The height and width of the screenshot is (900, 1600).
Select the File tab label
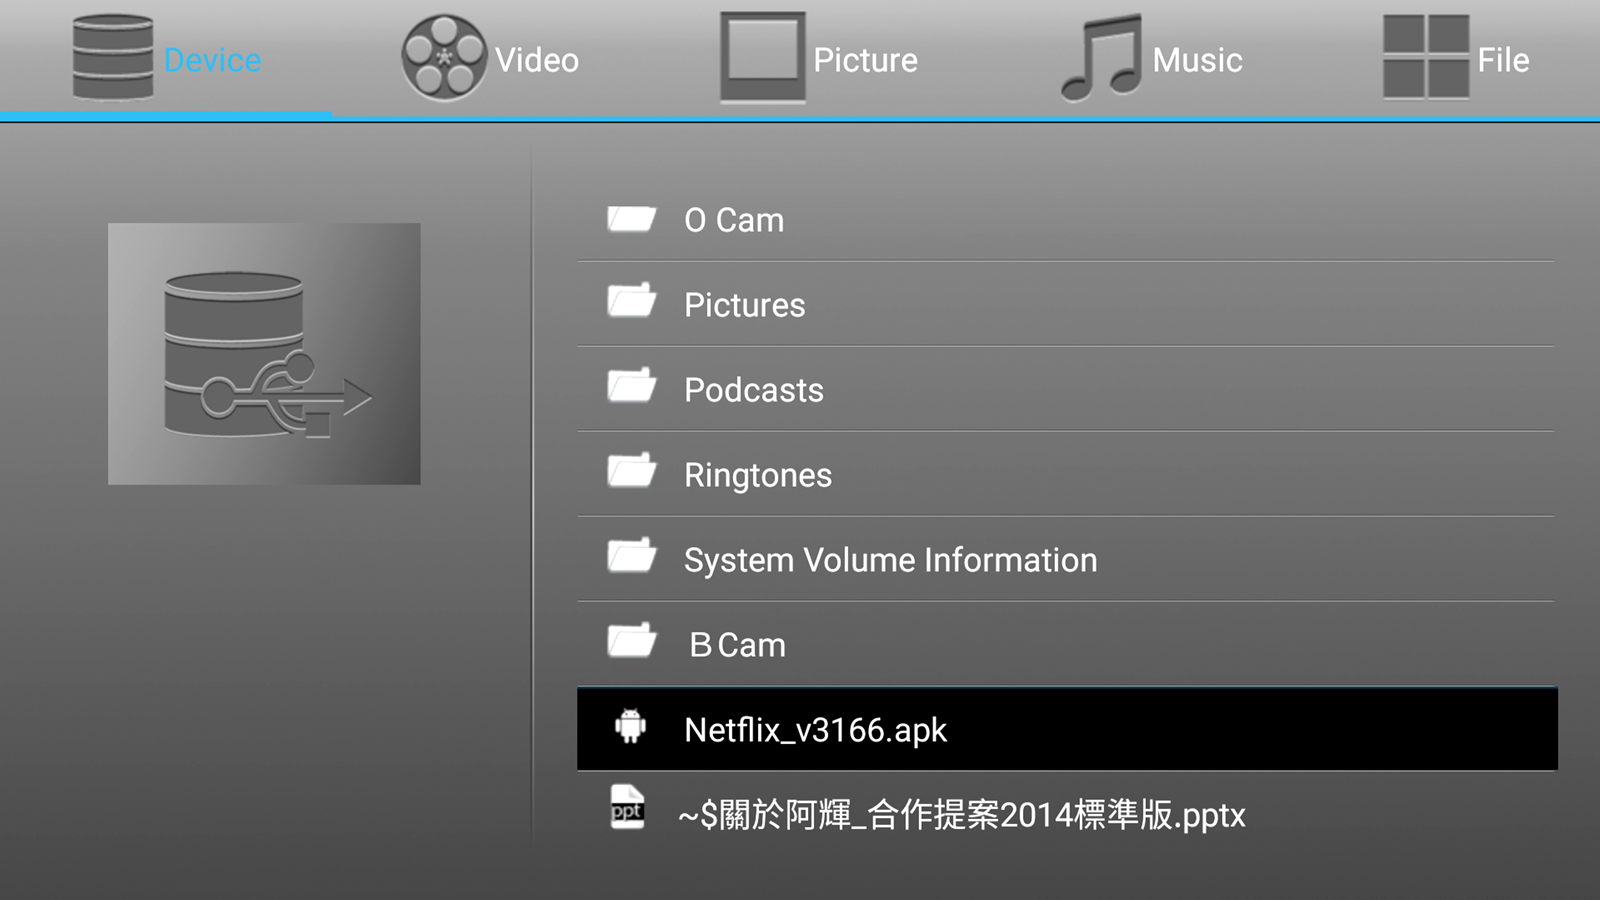pos(1503,60)
